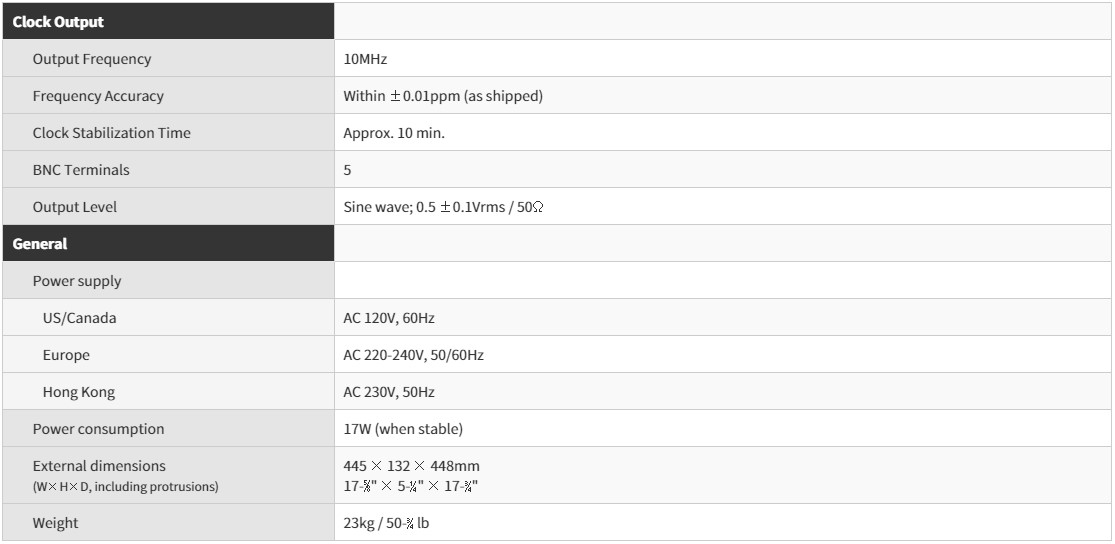The height and width of the screenshot is (544, 1115).
Task: Click the Clock Output section header
Action: [x=58, y=22]
